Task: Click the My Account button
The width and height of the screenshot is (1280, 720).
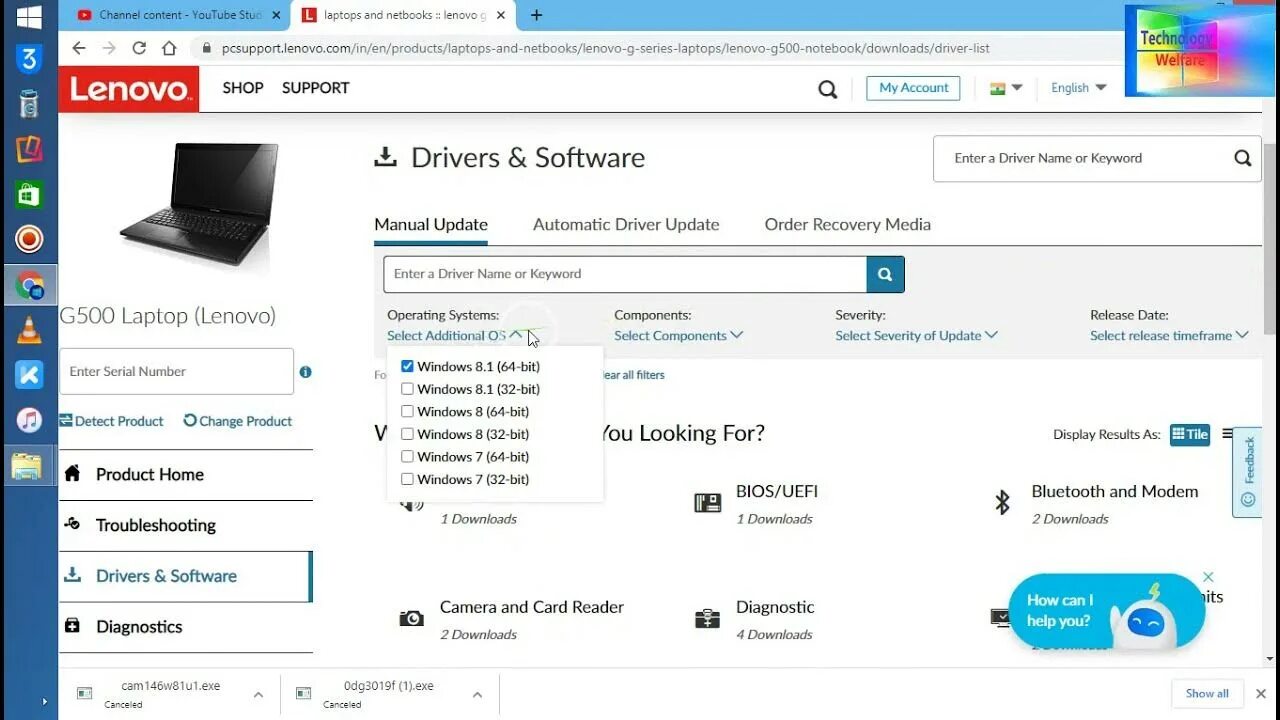Action: [x=912, y=88]
